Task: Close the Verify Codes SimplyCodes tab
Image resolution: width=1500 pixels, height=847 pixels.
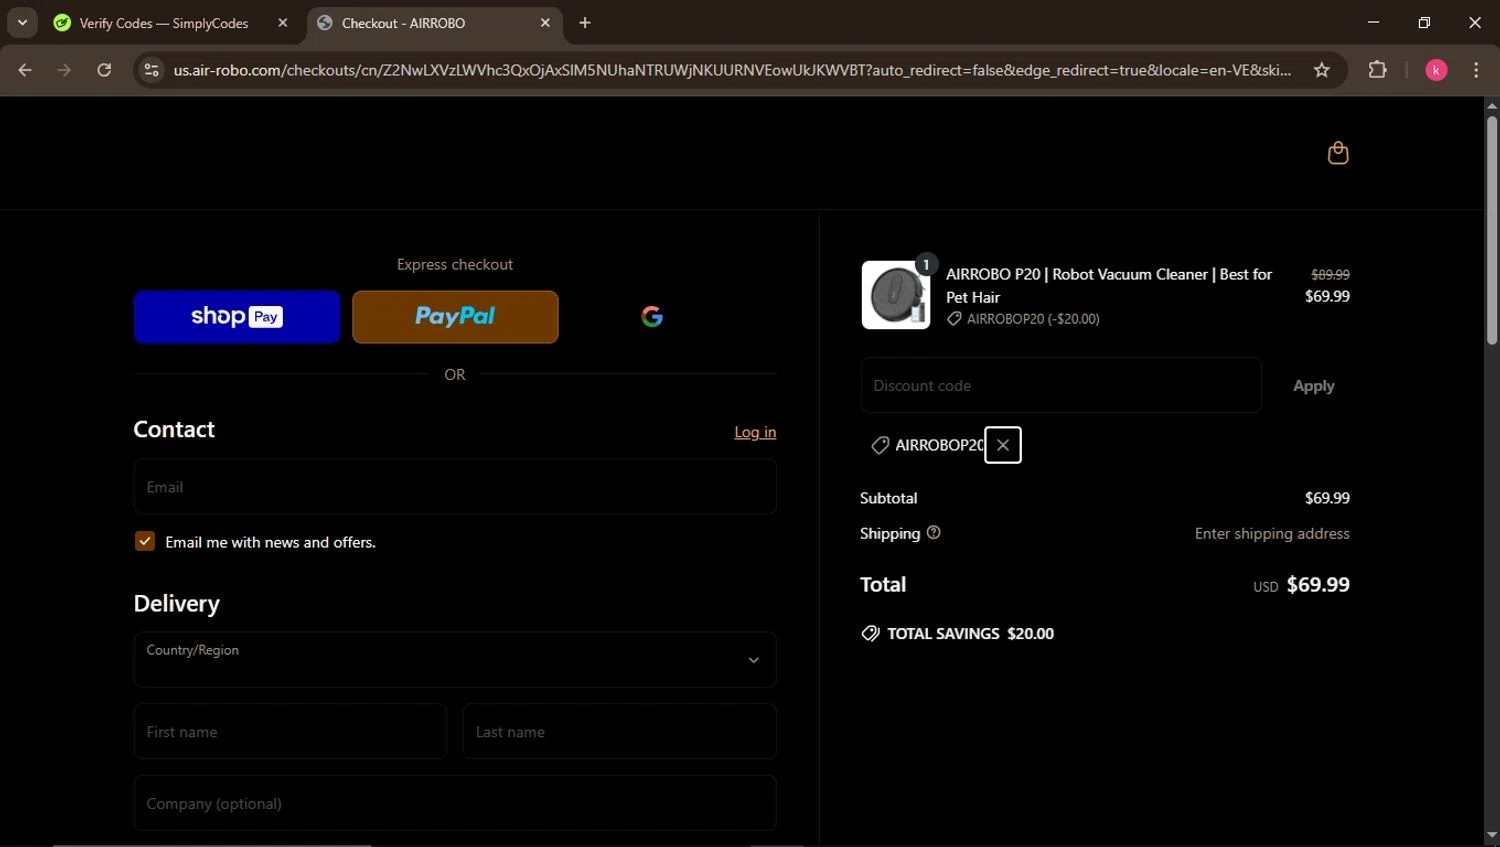Action: coord(283,23)
